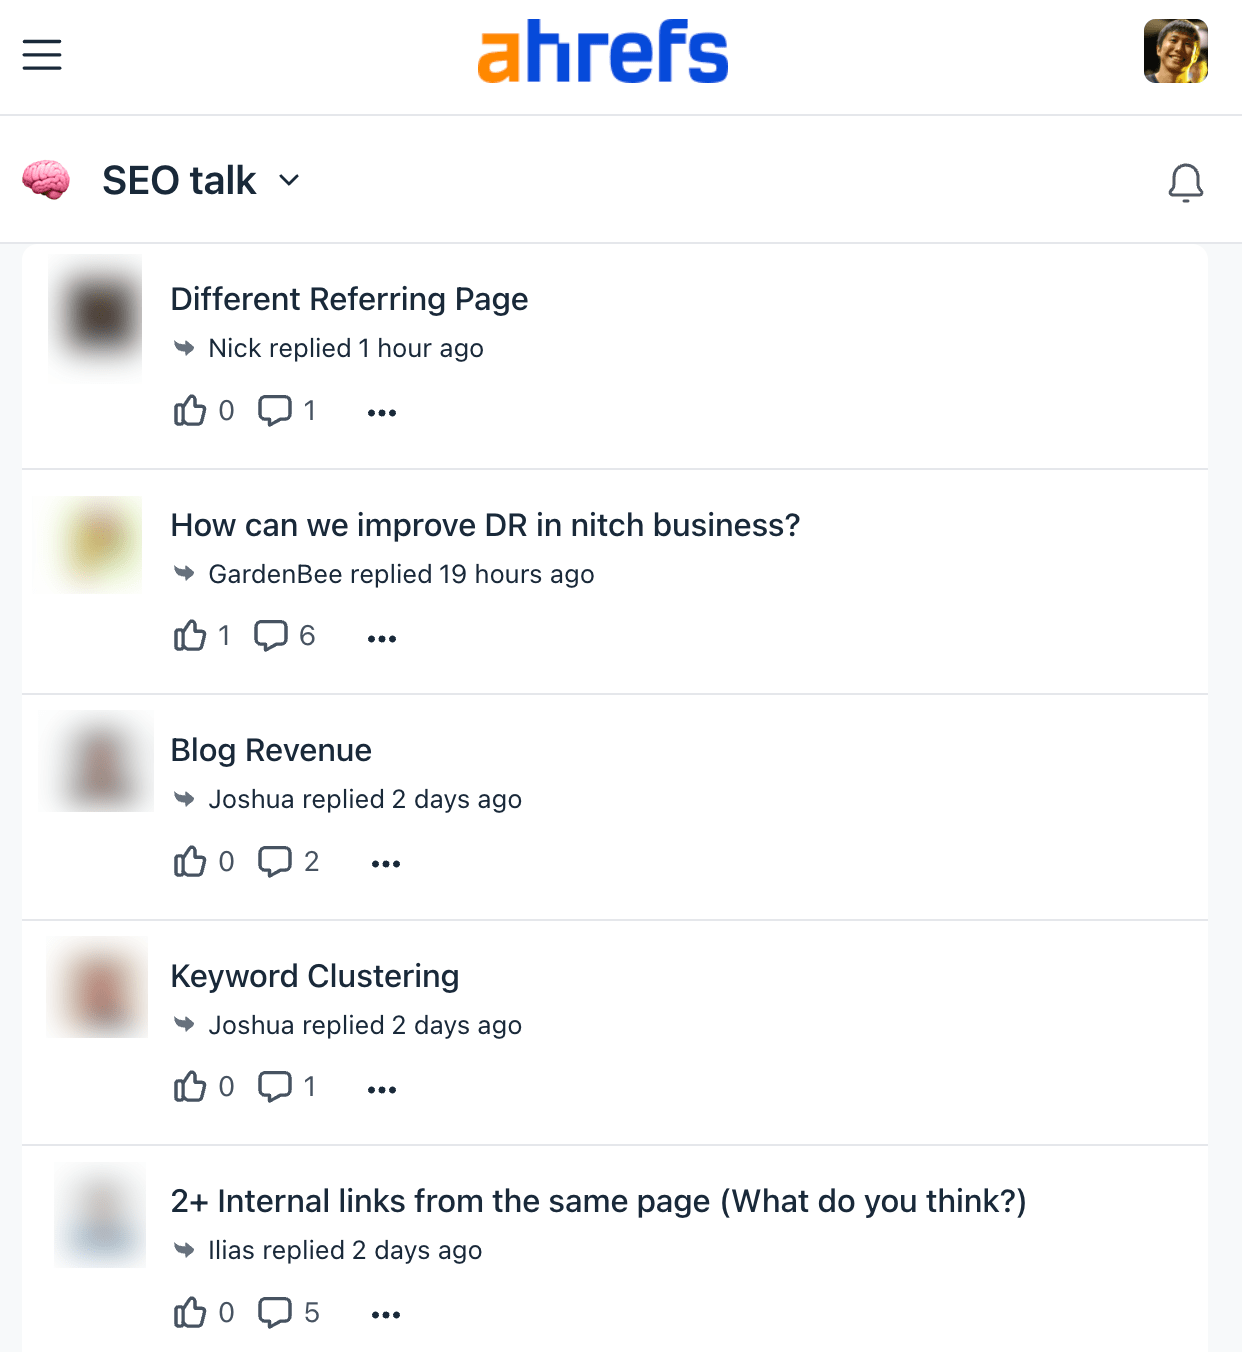The width and height of the screenshot is (1242, 1352).
Task: Click the brain emoji next to SEO talk
Action: [x=47, y=180]
